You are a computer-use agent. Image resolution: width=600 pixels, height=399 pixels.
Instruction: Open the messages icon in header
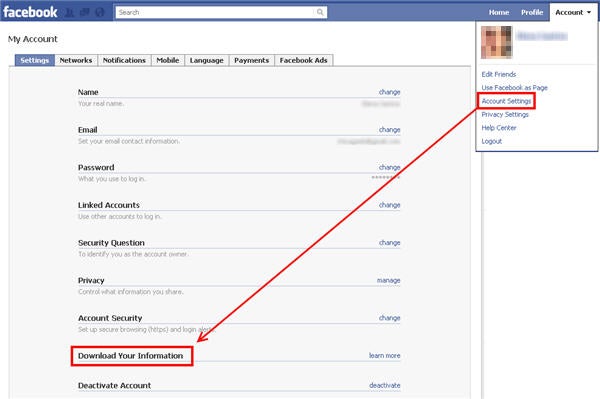pyautogui.click(x=85, y=13)
